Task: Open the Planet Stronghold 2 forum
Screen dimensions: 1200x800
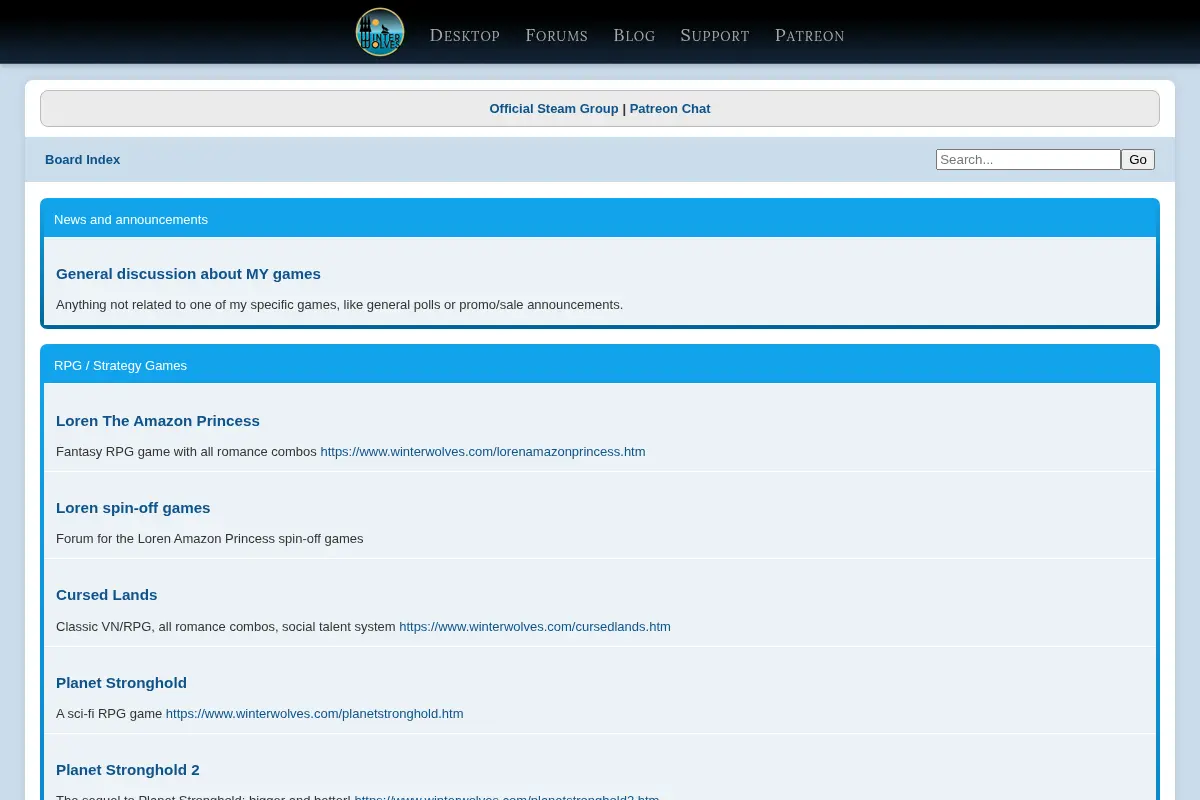Action: [128, 770]
